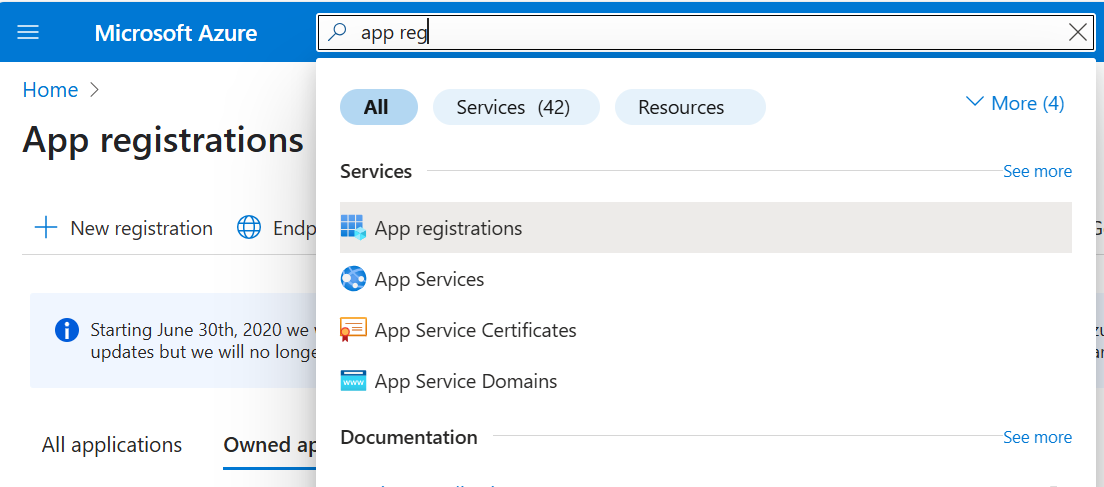1104x487 pixels.
Task: Switch to the All applications tab
Action: pos(112,445)
